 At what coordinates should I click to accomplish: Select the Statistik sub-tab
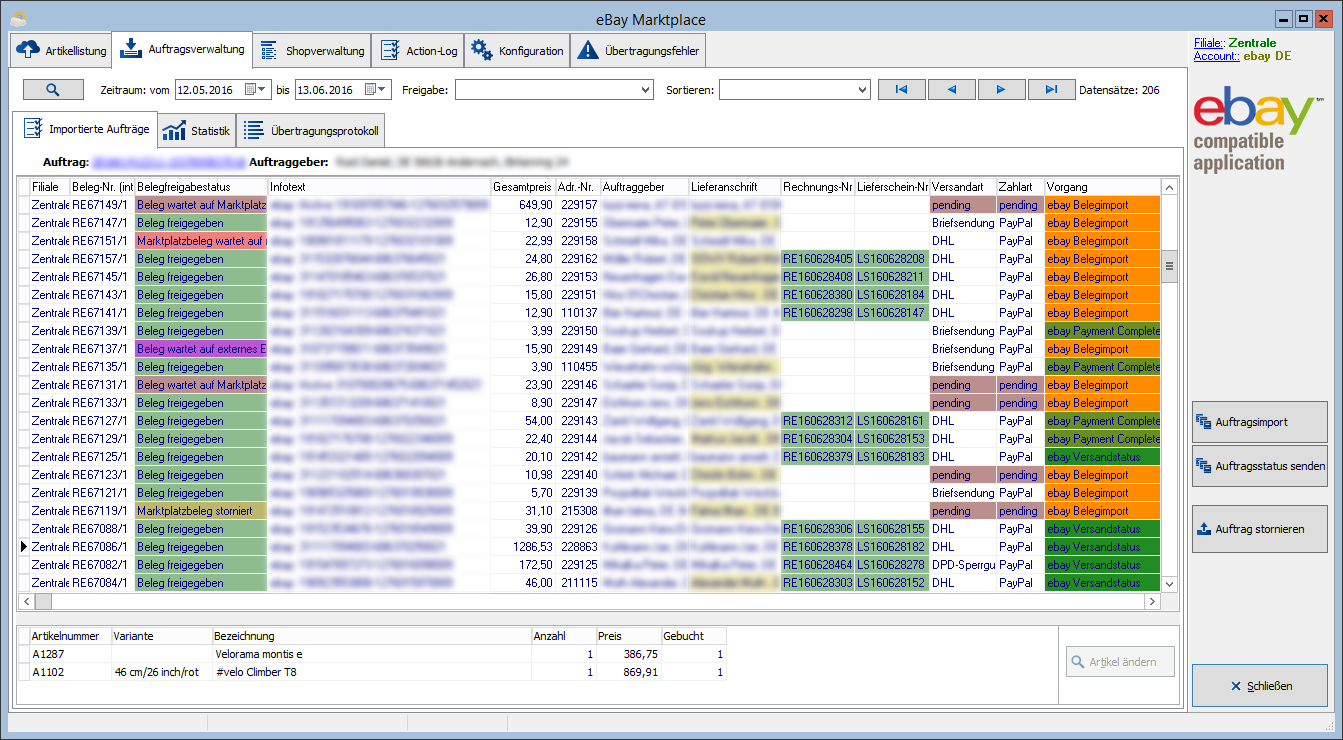pyautogui.click(x=196, y=131)
